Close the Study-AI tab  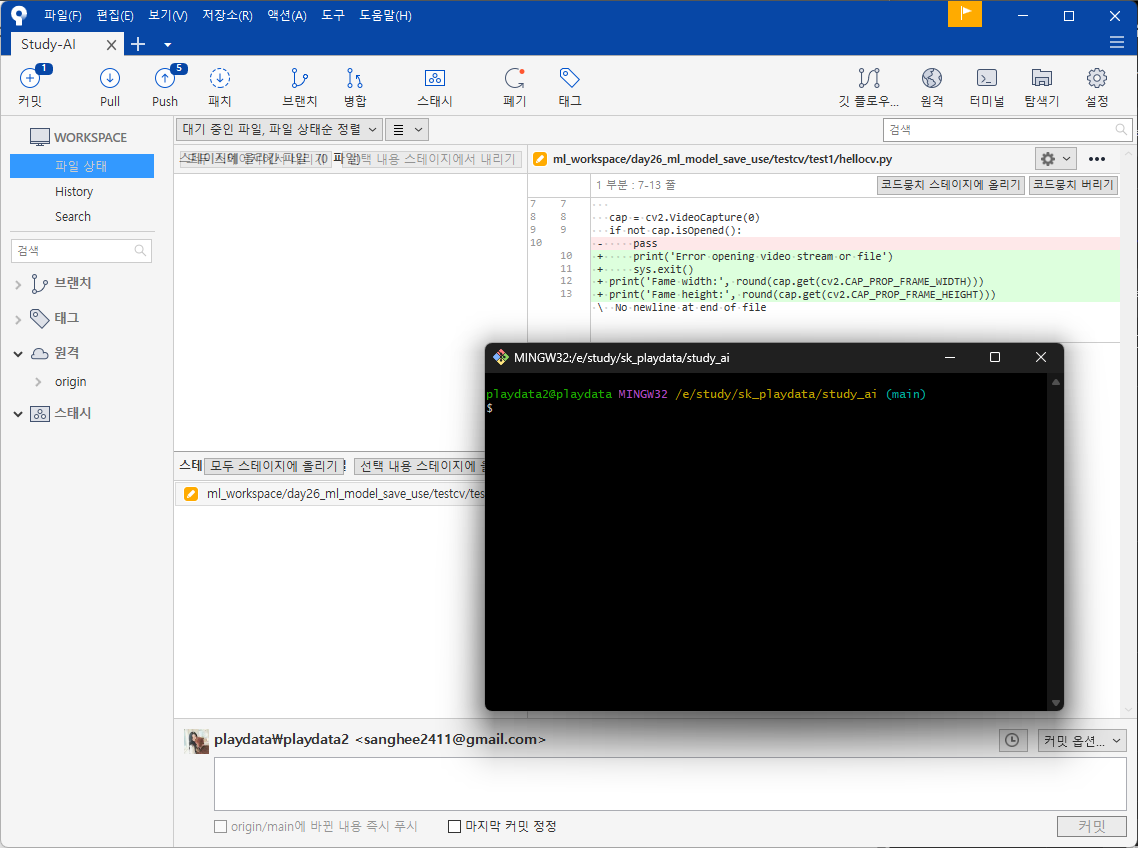click(x=111, y=45)
